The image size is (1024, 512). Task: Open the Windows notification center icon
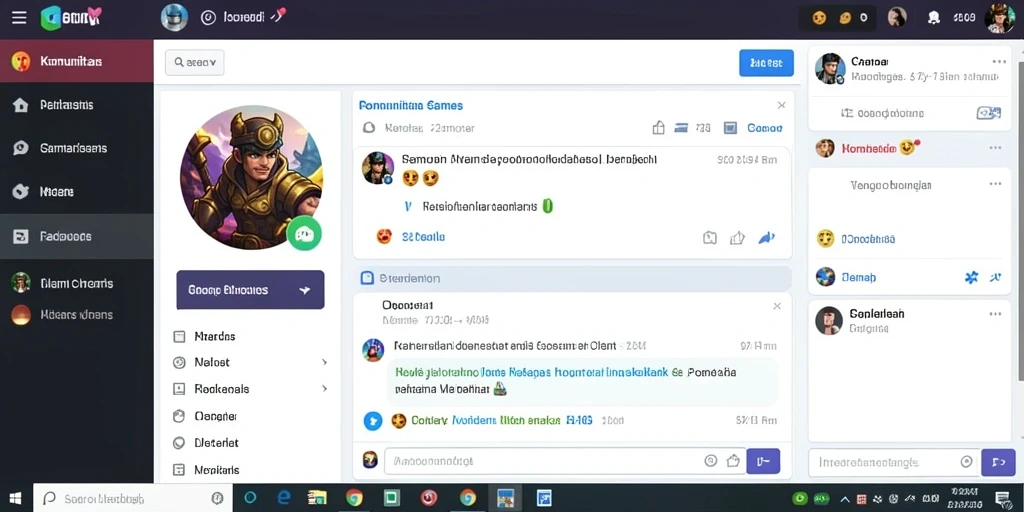click(x=1002, y=499)
